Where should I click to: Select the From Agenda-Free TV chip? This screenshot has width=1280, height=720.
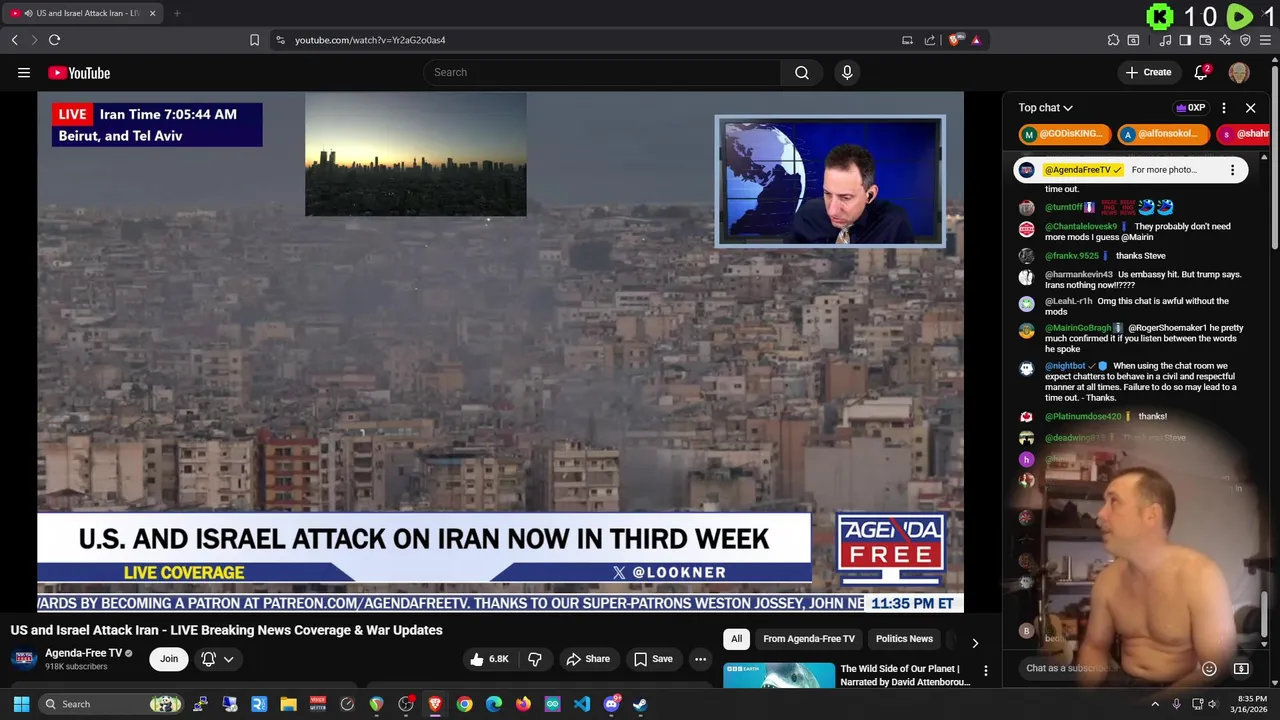[809, 639]
